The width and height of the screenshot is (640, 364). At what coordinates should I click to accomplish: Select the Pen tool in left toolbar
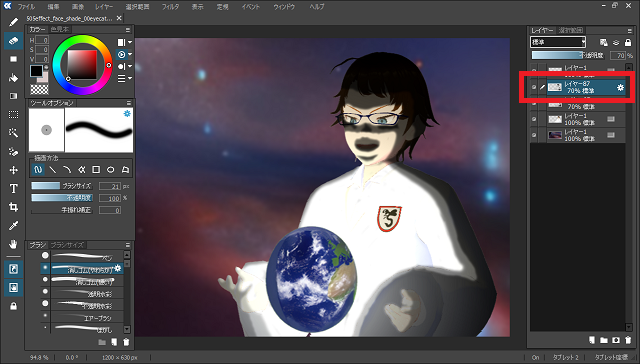click(x=13, y=22)
